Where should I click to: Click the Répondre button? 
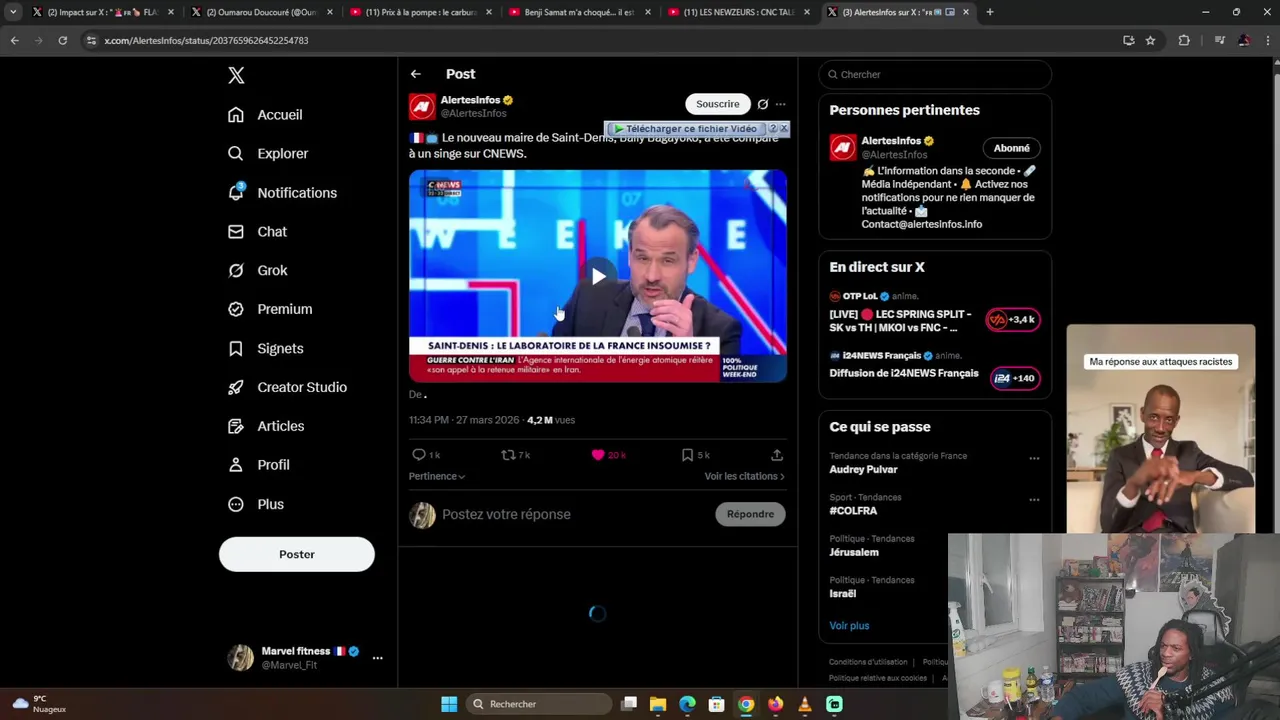[750, 515]
